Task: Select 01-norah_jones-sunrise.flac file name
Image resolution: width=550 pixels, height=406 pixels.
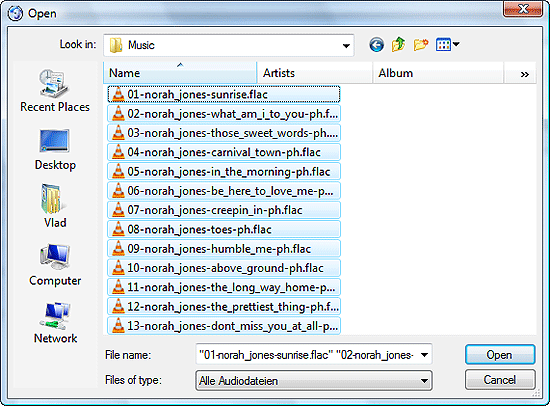Action: 197,94
